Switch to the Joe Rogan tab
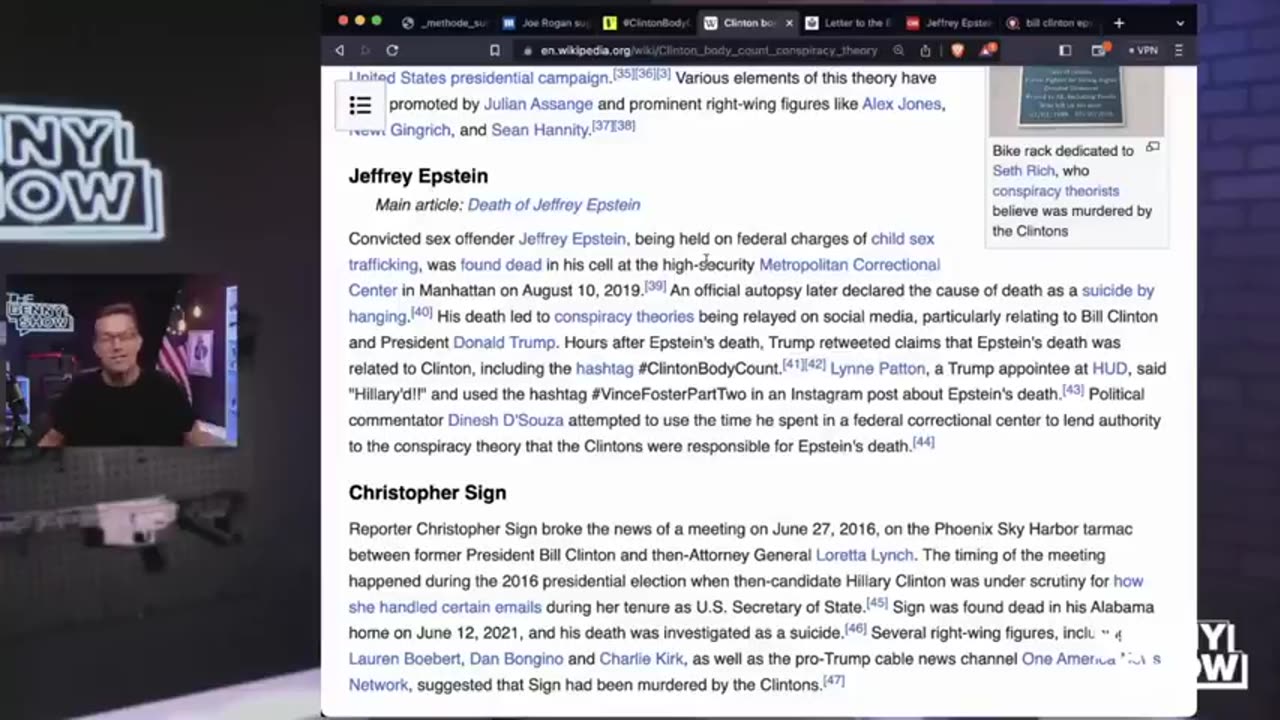Image resolution: width=1280 pixels, height=720 pixels. click(x=546, y=22)
